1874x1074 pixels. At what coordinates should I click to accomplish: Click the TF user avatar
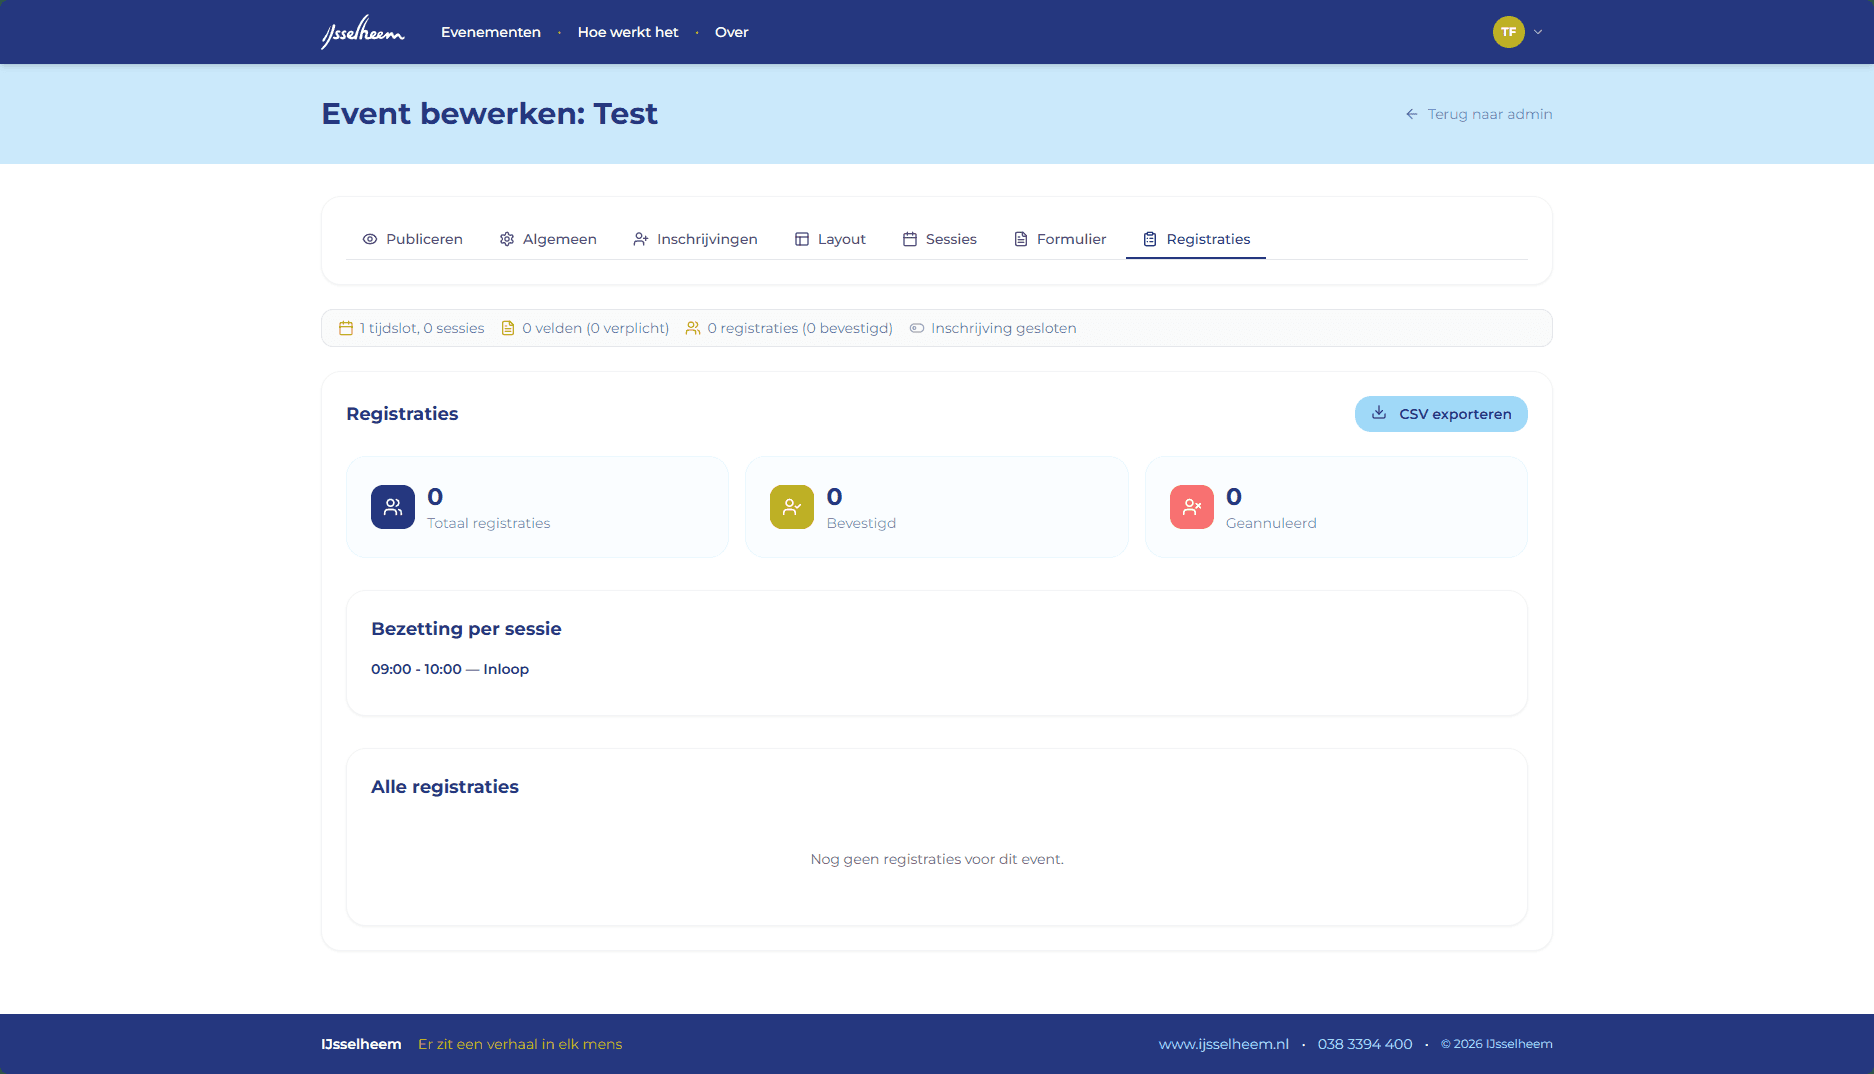(1508, 32)
